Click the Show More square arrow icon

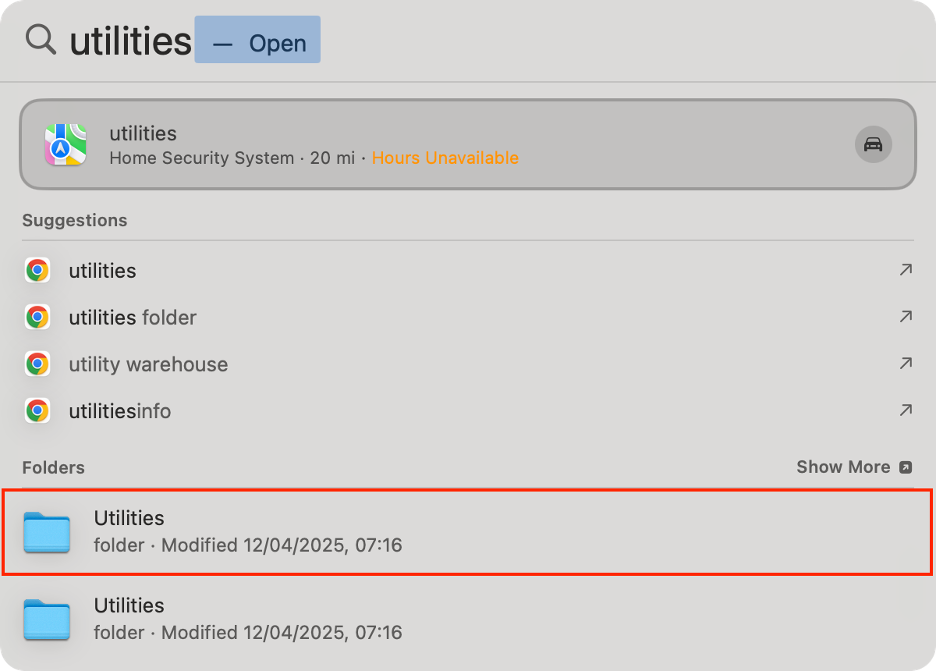(906, 467)
